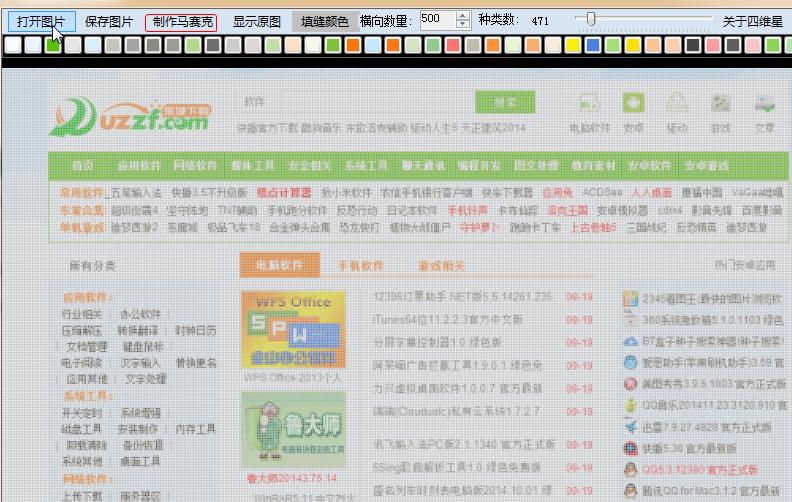Screen dimensions: 792x502
Task: Save the picture with 保存图片
Action: click(109, 22)
